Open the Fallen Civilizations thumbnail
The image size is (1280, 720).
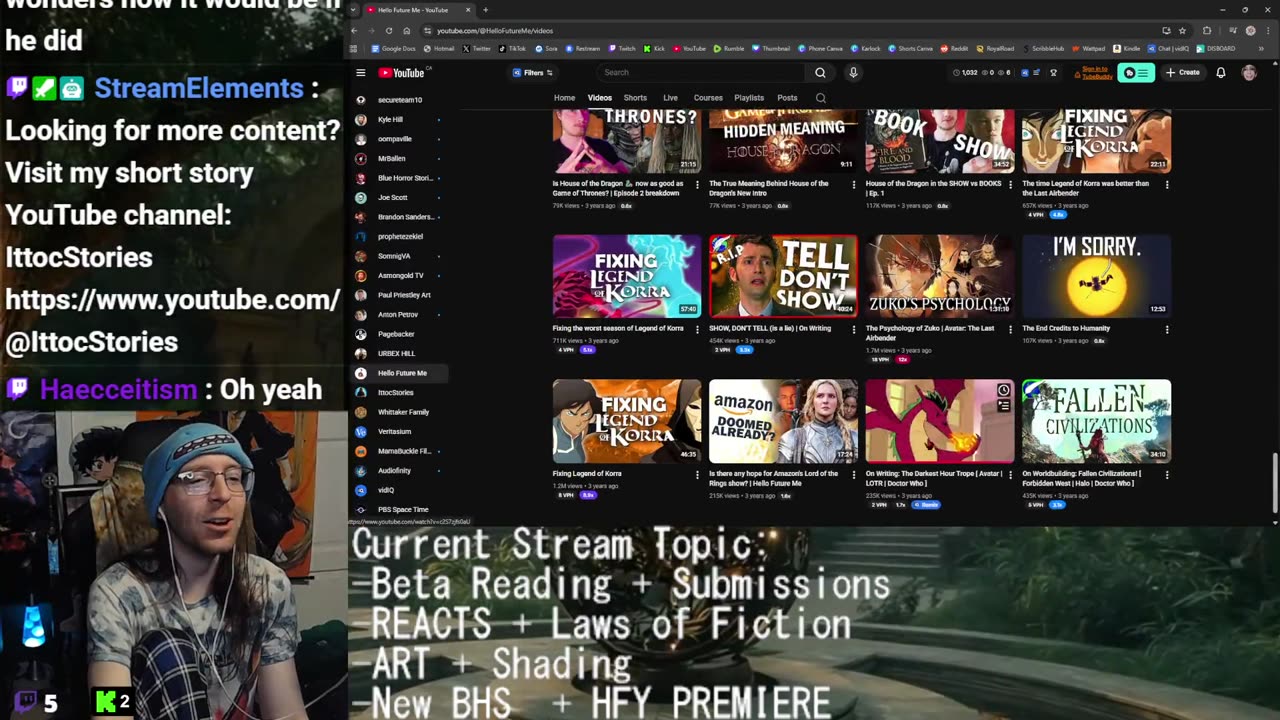pyautogui.click(x=1096, y=421)
